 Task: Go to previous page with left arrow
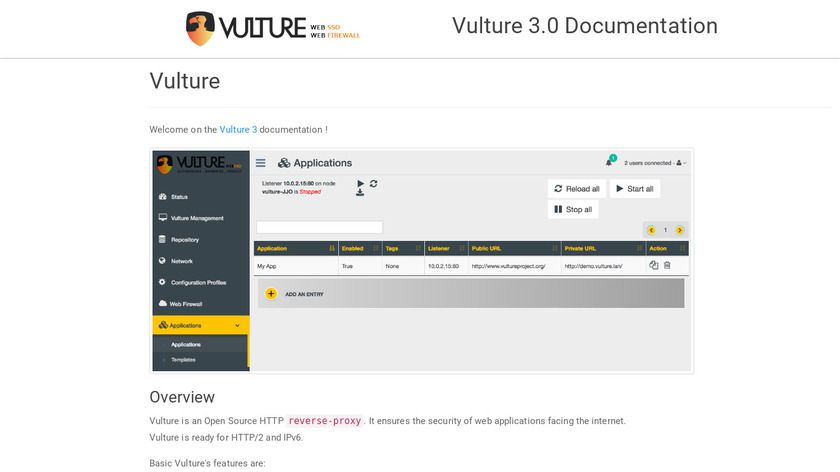pos(651,230)
